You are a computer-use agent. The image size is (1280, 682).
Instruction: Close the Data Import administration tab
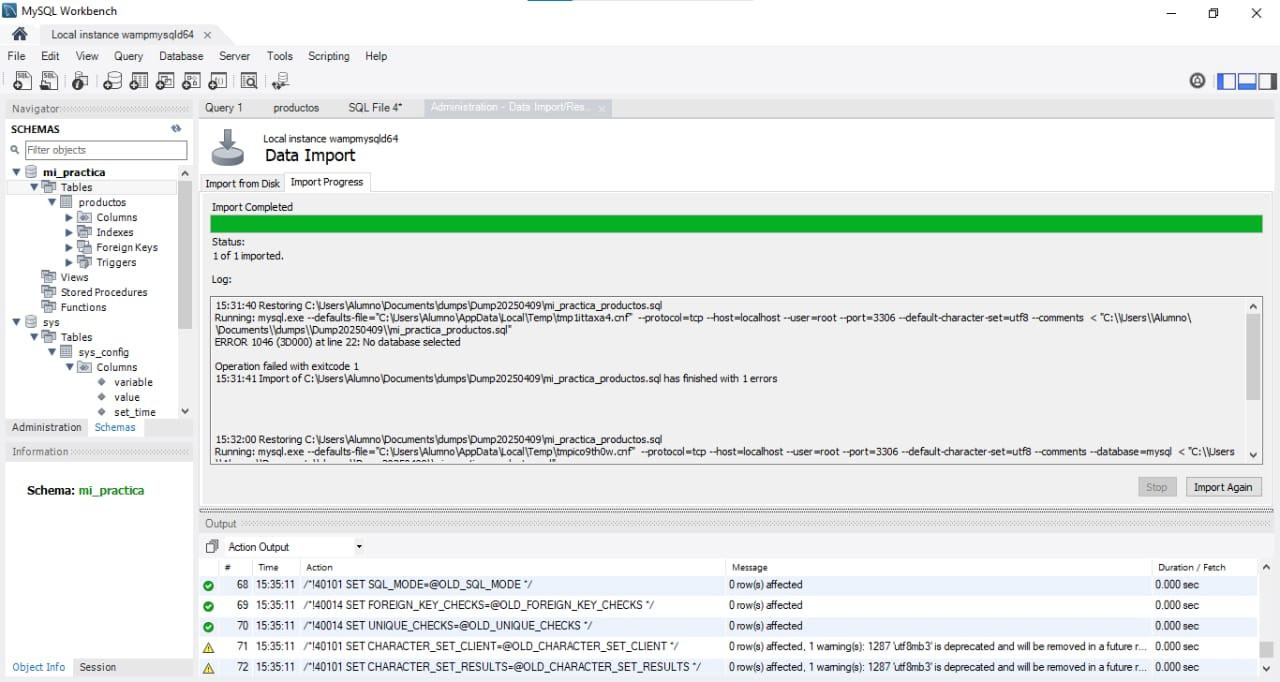click(x=602, y=108)
